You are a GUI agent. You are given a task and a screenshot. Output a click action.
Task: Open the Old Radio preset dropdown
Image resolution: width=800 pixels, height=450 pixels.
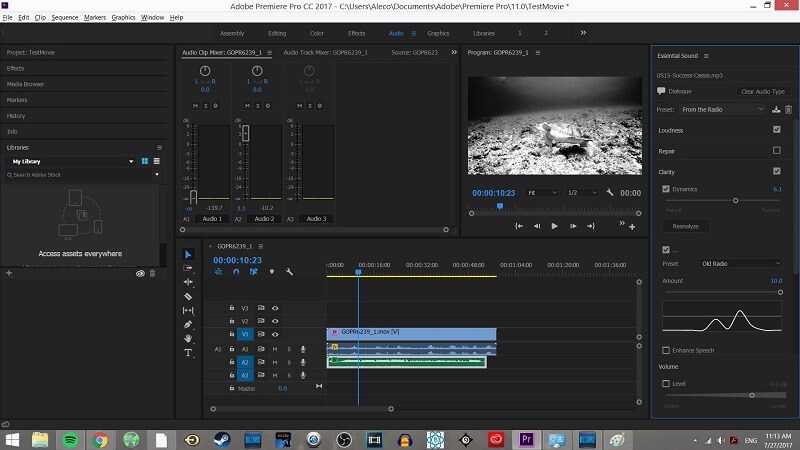click(740, 263)
